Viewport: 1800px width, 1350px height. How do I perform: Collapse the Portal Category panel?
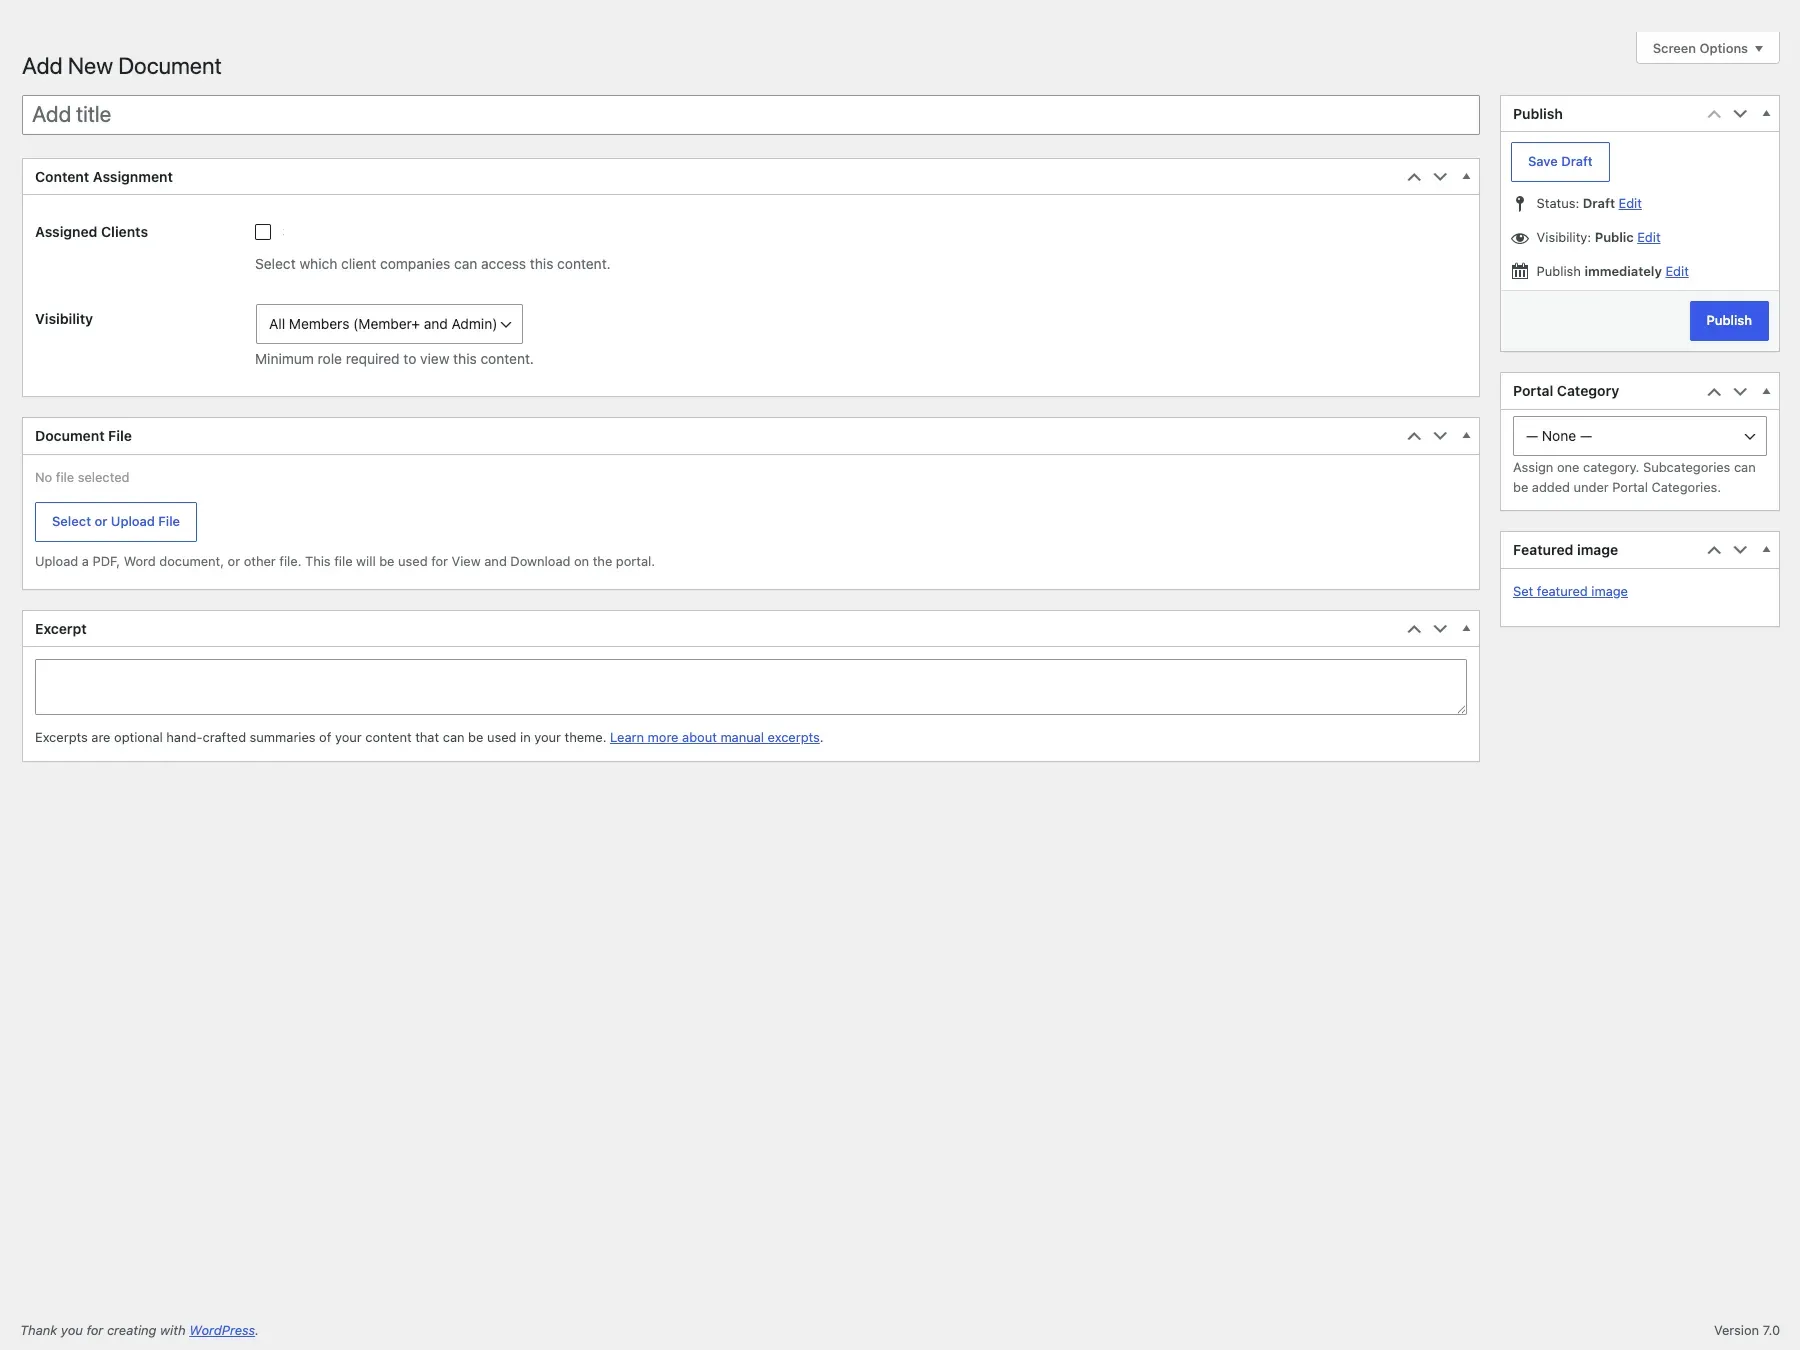(x=1766, y=391)
